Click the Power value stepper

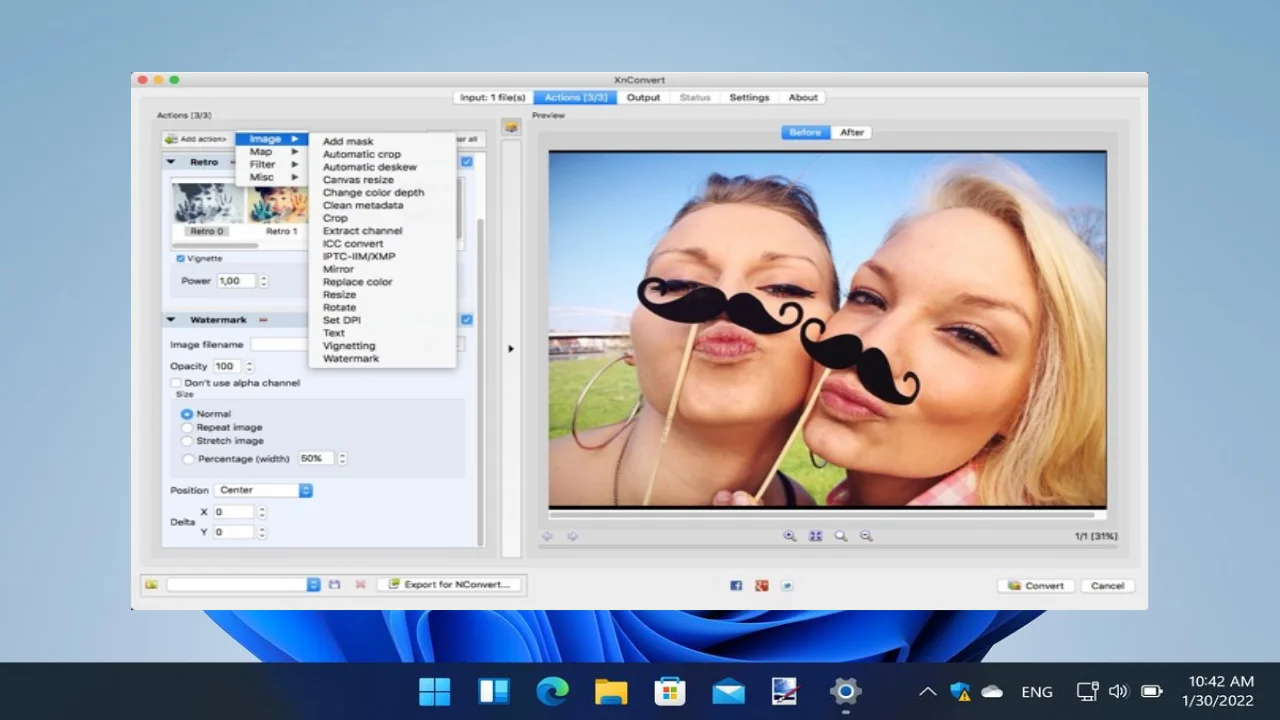tap(263, 281)
